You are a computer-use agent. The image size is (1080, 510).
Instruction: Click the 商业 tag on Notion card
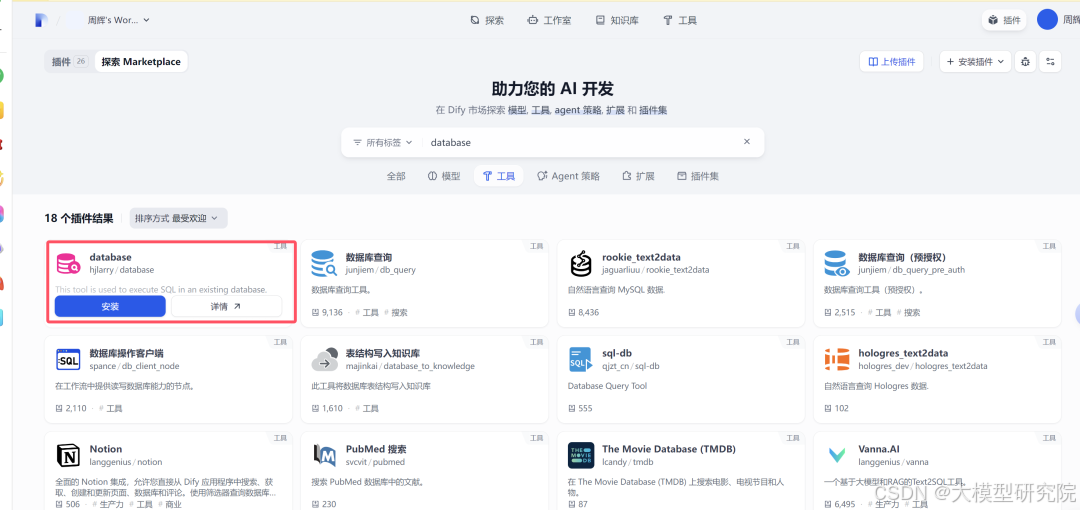click(173, 504)
